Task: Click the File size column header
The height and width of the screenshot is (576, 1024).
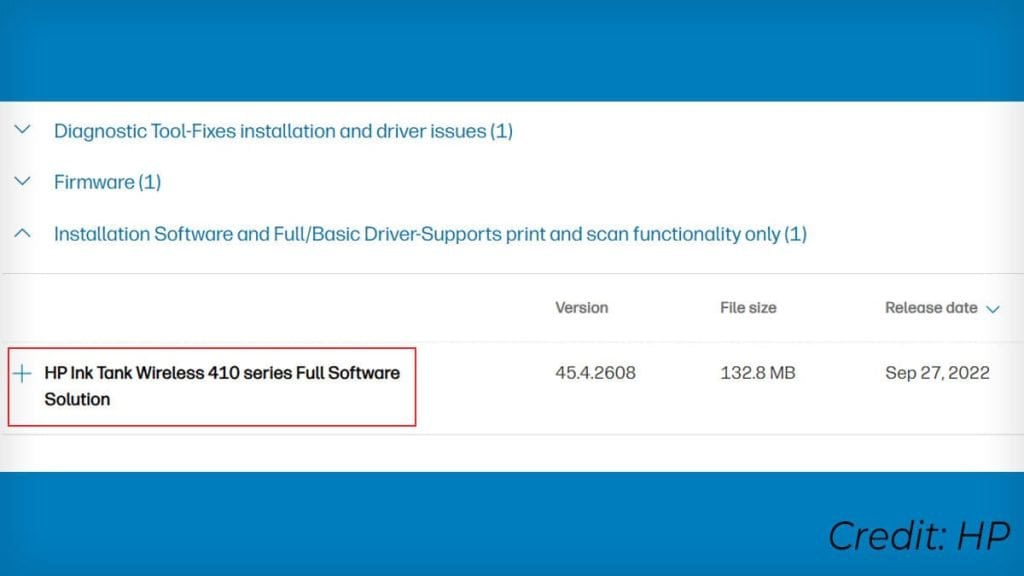Action: [x=747, y=307]
